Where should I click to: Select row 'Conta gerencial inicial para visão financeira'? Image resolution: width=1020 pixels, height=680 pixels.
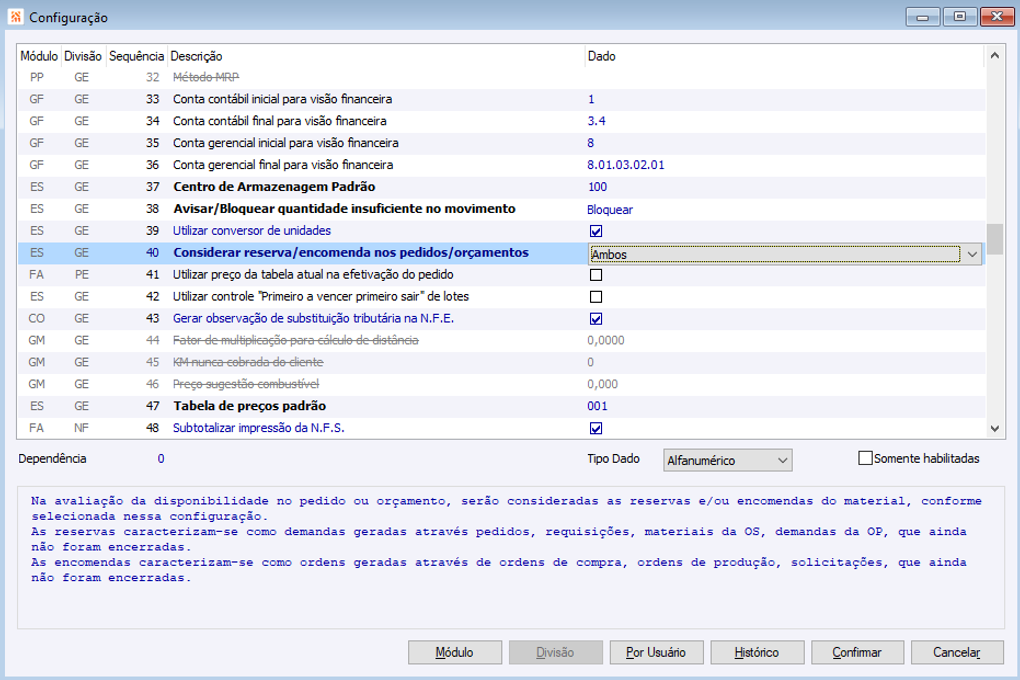pyautogui.click(x=501, y=143)
